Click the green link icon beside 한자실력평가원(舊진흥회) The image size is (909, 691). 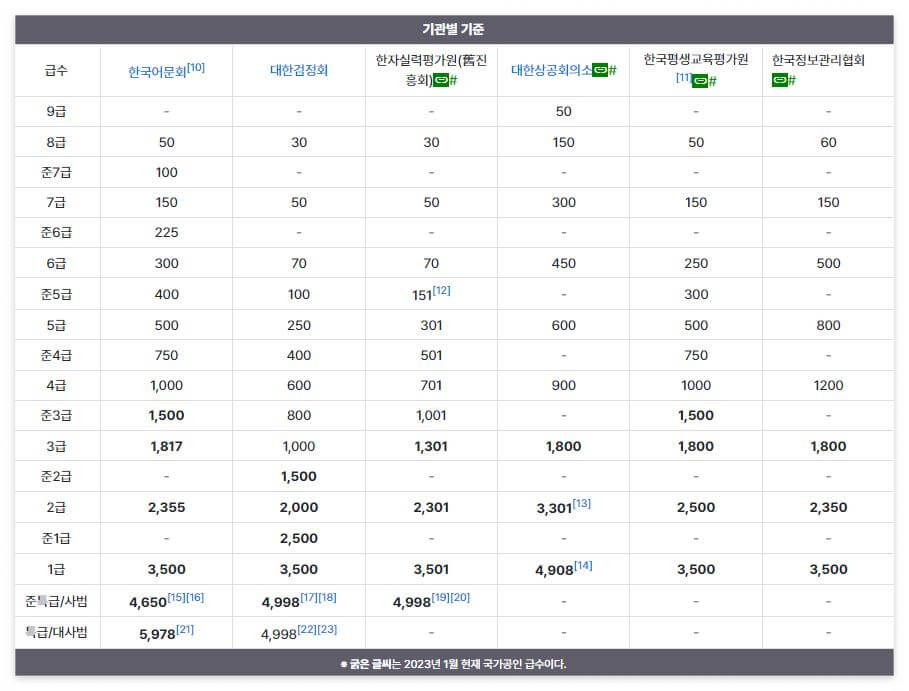(x=441, y=80)
